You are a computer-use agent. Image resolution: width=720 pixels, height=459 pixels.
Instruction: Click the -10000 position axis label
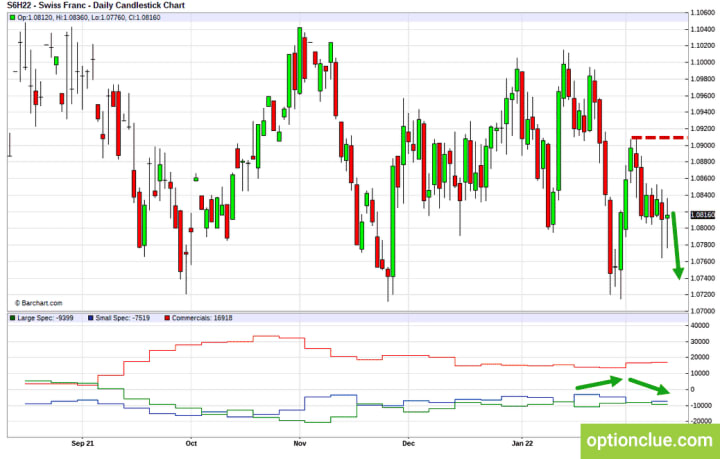[x=699, y=405]
